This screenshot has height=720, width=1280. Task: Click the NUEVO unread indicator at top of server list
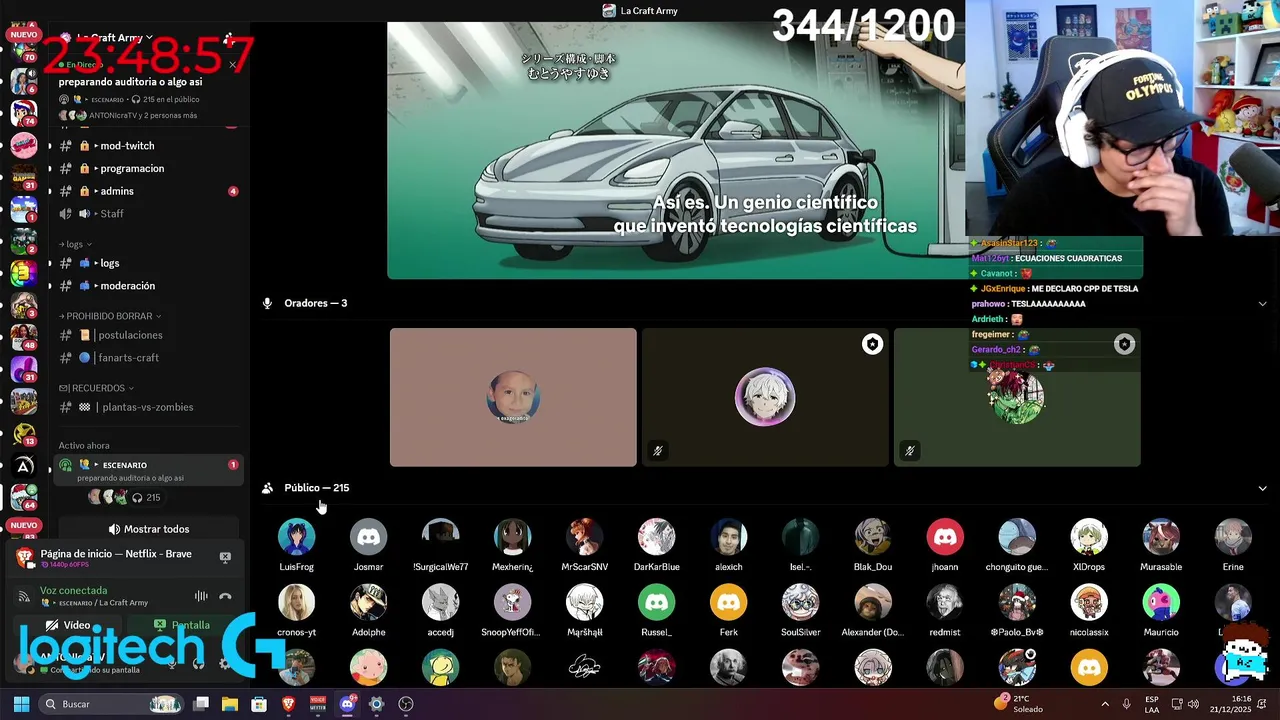click(23, 34)
